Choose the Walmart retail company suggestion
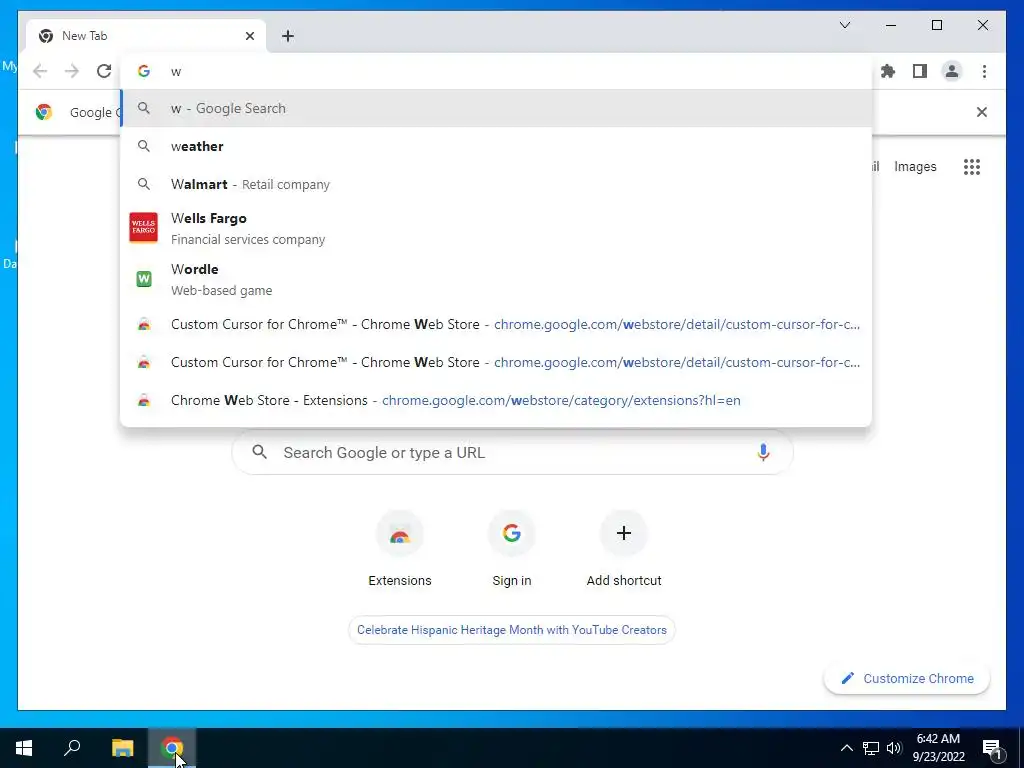Viewport: 1024px width, 768px height. (496, 184)
